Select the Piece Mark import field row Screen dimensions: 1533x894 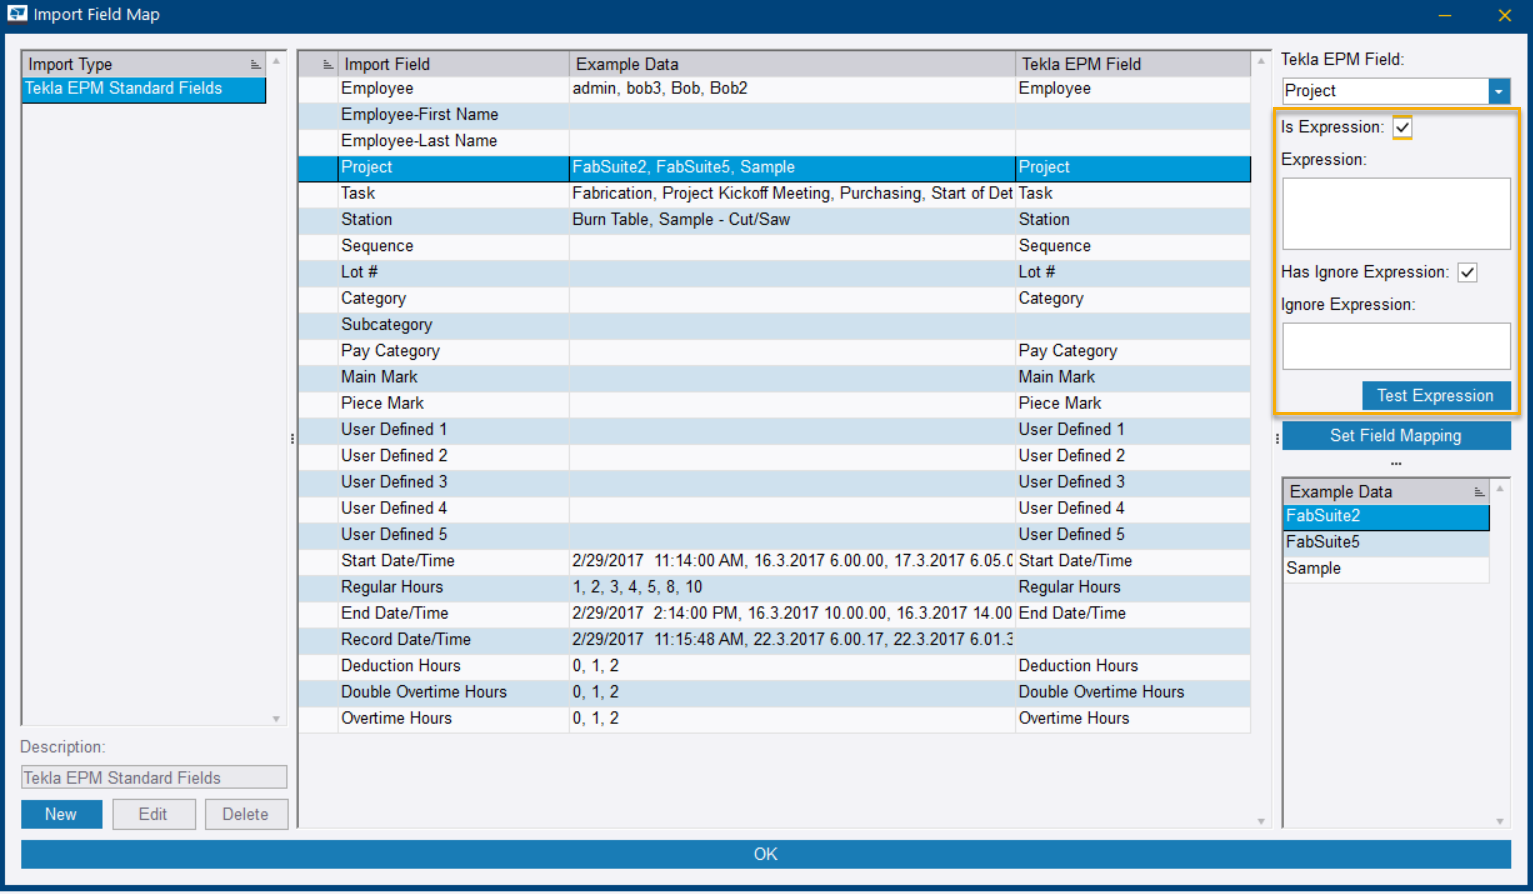pyautogui.click(x=774, y=403)
